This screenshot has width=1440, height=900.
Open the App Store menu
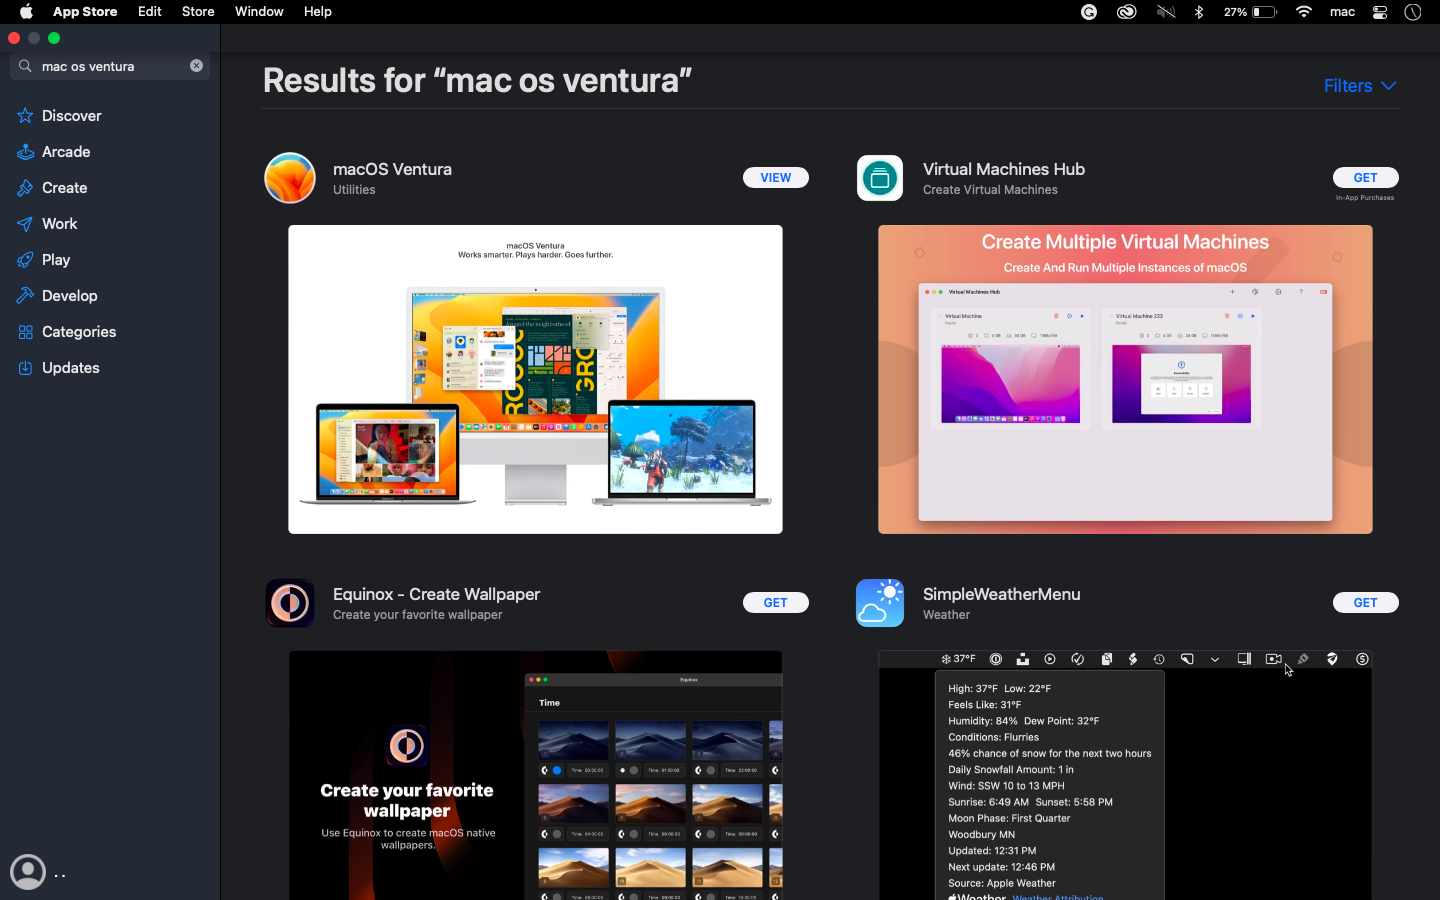point(85,12)
